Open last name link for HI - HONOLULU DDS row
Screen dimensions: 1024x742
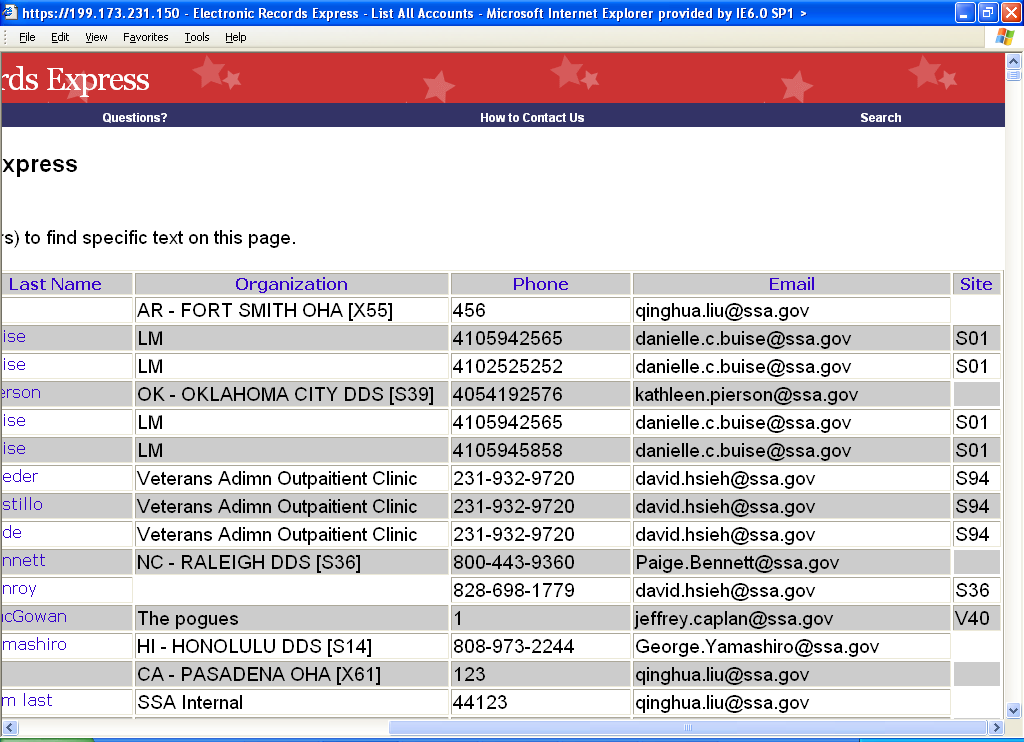[x=34, y=645]
